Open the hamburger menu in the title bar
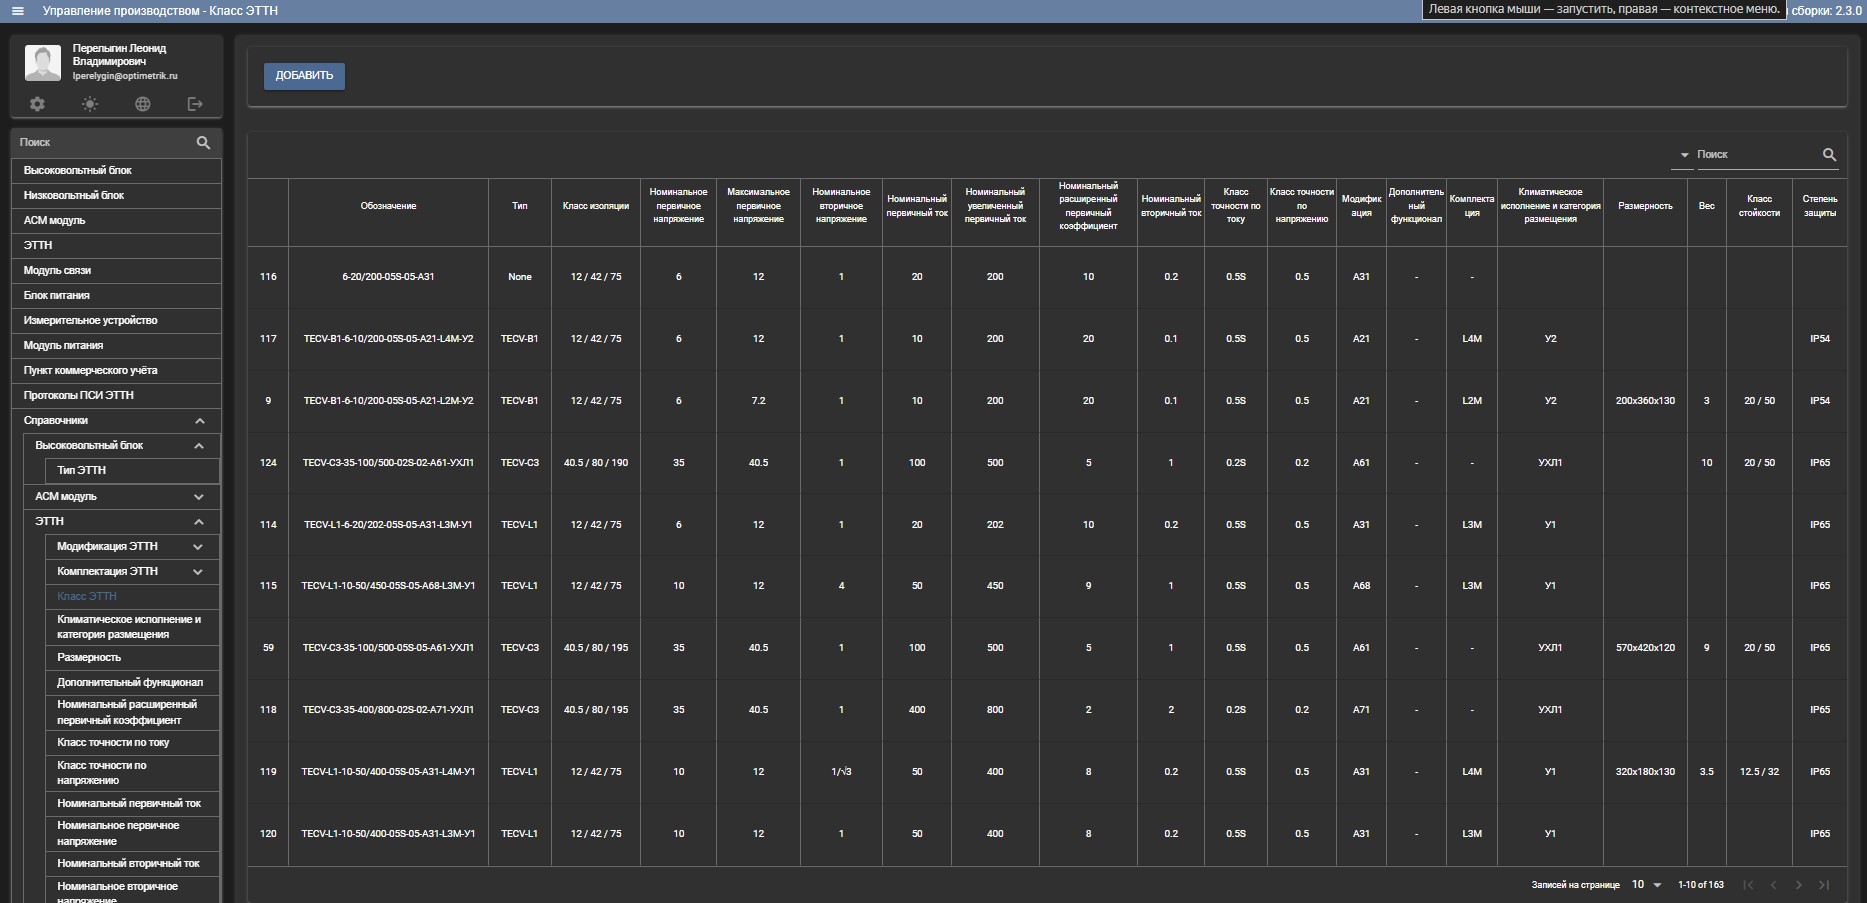 17,11
